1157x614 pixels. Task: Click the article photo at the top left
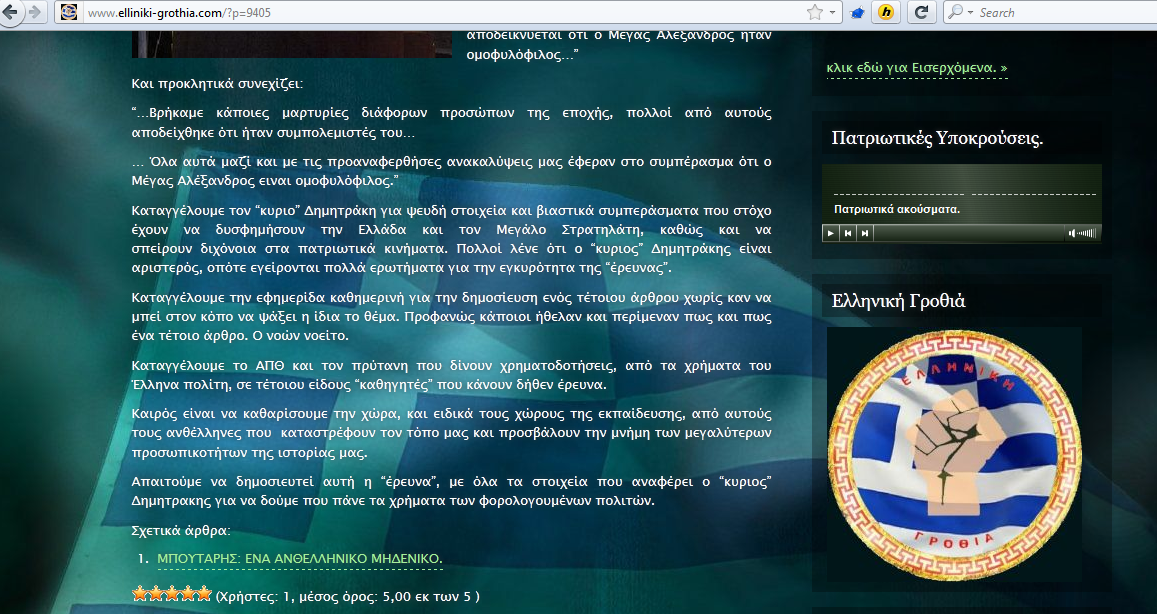click(291, 44)
